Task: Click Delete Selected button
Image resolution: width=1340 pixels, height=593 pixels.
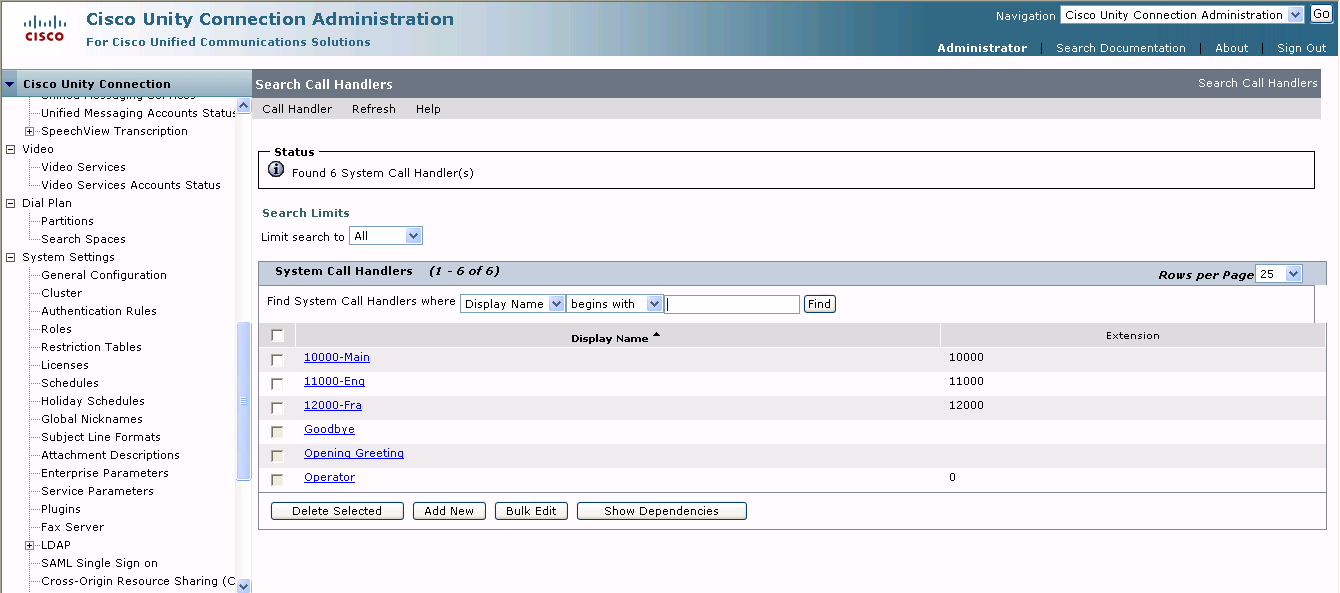Action: click(337, 511)
